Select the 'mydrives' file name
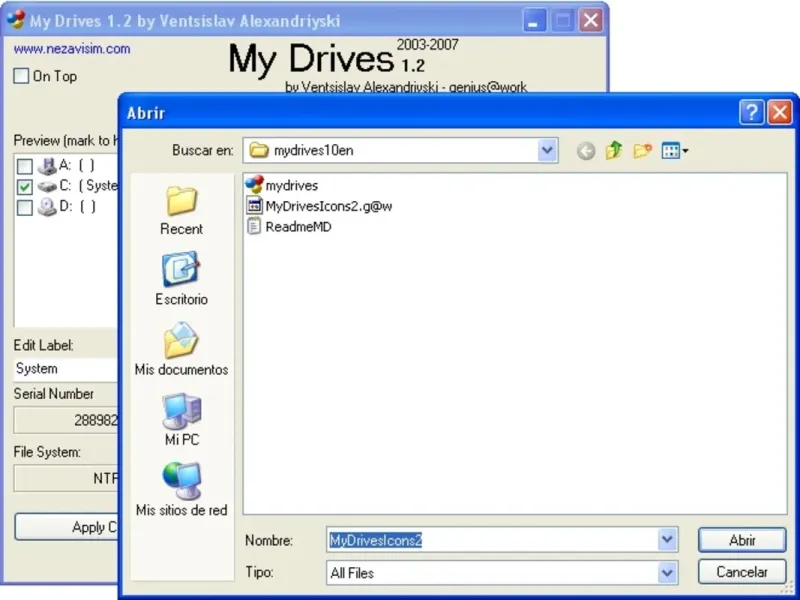Viewport: 800px width, 600px height. pyautogui.click(x=292, y=185)
